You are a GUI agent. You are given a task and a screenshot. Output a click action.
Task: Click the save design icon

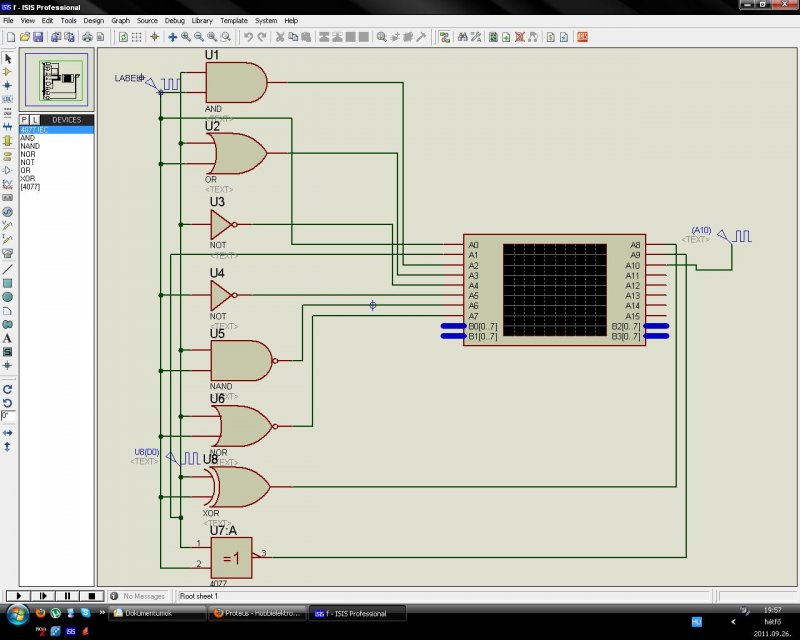click(38, 37)
